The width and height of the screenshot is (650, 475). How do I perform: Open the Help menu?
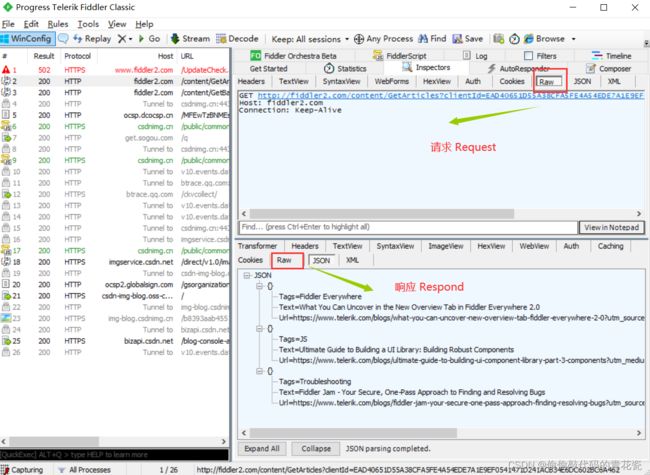point(144,24)
